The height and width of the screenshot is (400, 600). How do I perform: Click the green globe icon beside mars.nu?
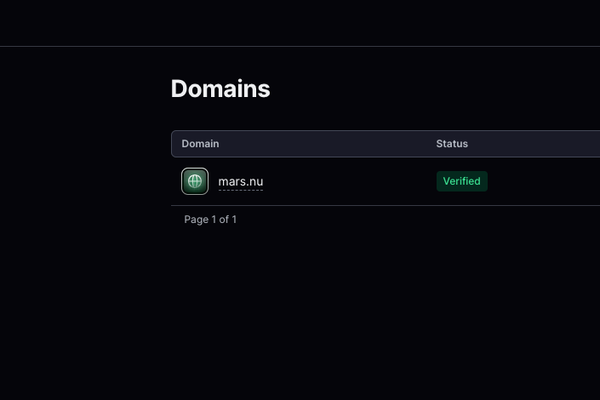[195, 181]
